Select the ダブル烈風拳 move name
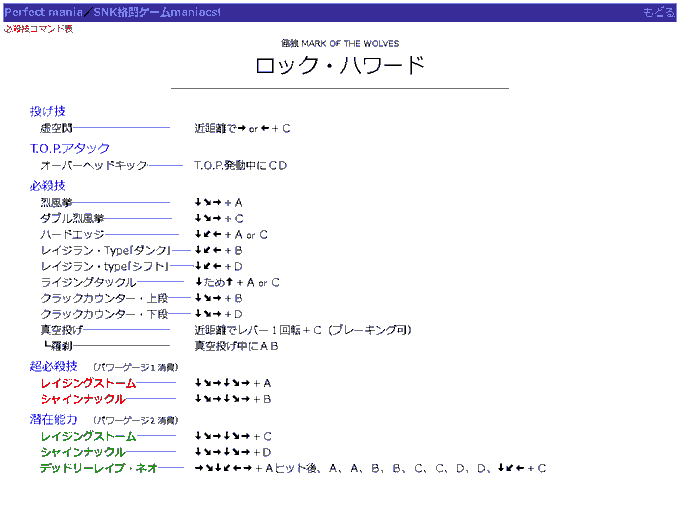The height and width of the screenshot is (510, 680). 72,219
